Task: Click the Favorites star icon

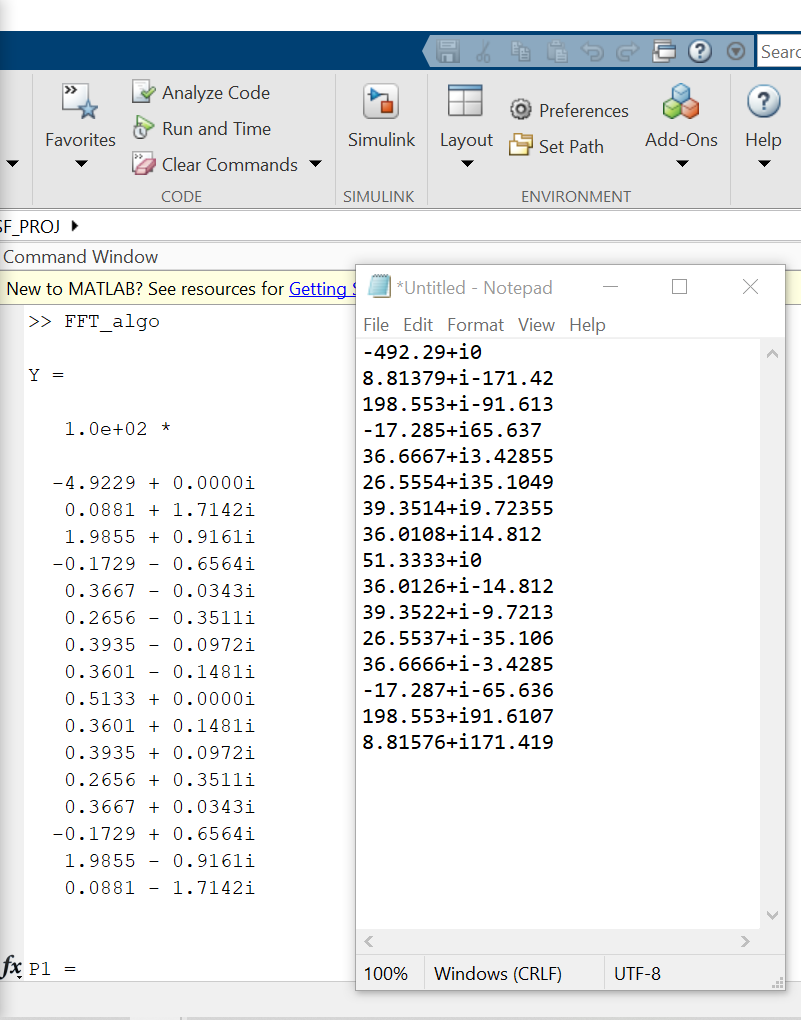Action: tap(80, 102)
